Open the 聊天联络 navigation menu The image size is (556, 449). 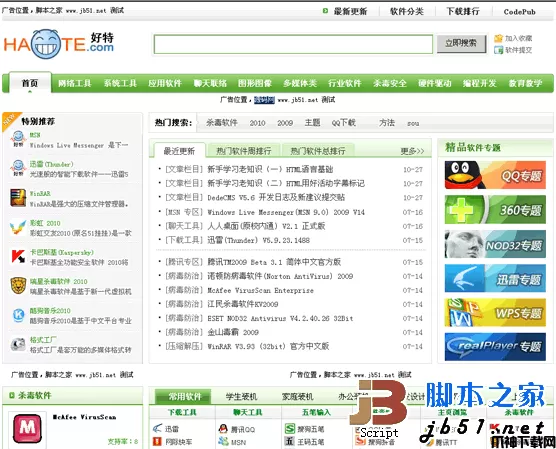210,83
